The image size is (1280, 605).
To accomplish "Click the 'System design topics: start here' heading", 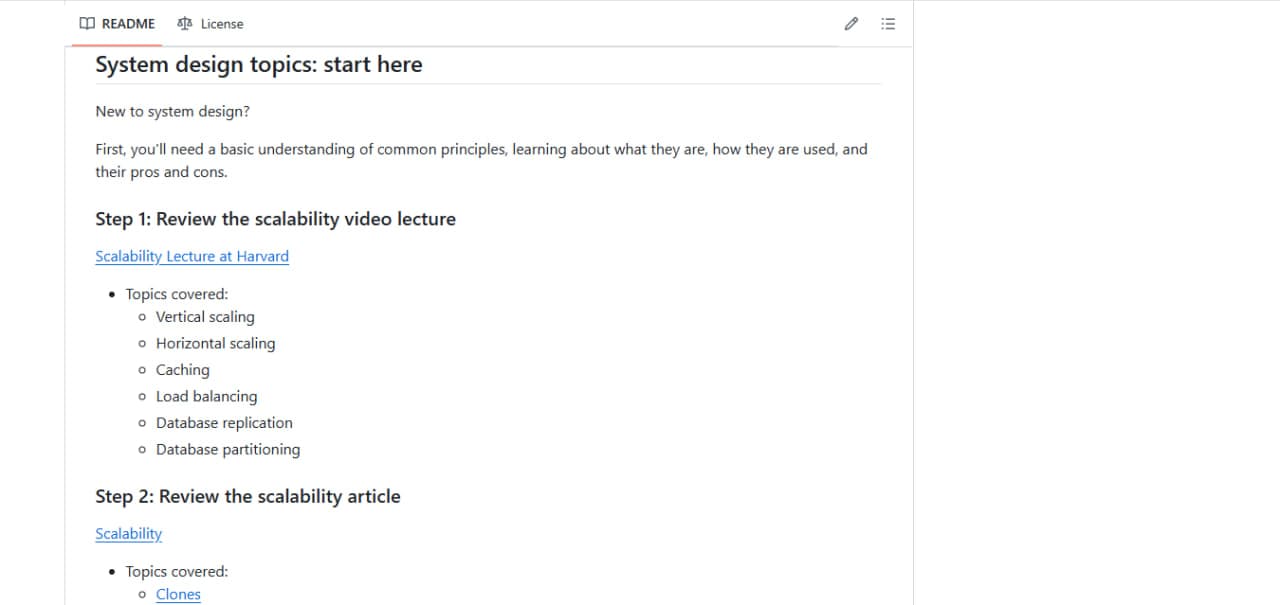I will click(259, 64).
